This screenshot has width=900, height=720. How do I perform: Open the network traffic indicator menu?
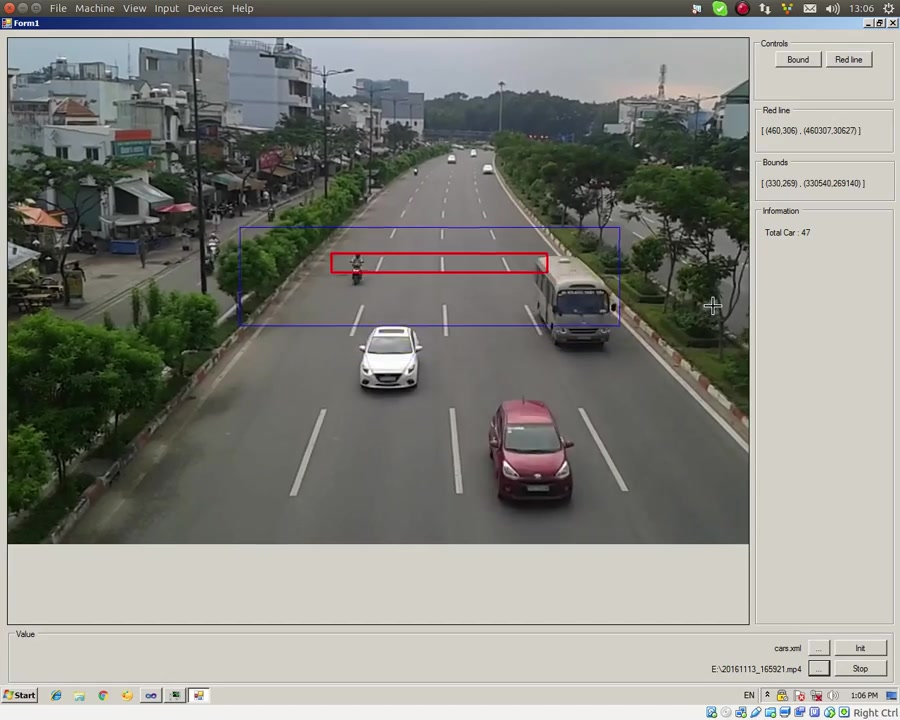(766, 8)
